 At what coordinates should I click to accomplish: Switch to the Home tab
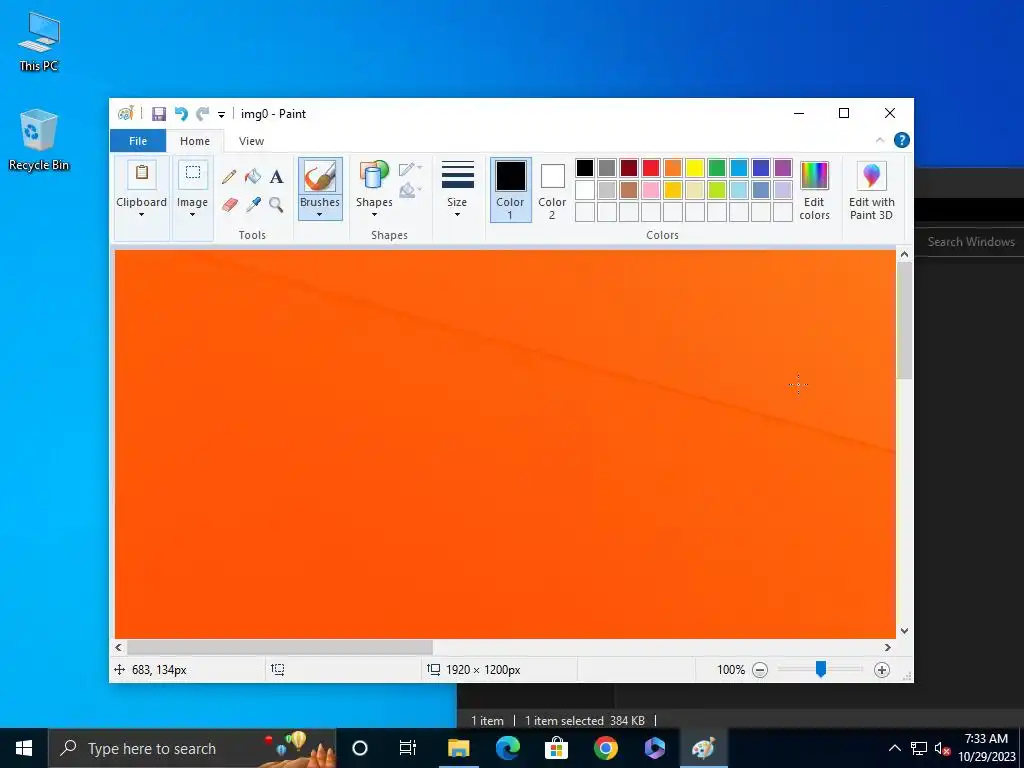195,141
